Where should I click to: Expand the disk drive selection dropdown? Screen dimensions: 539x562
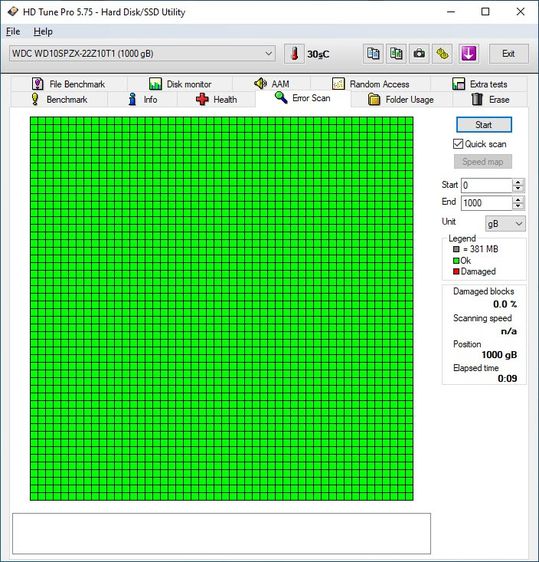click(268, 53)
